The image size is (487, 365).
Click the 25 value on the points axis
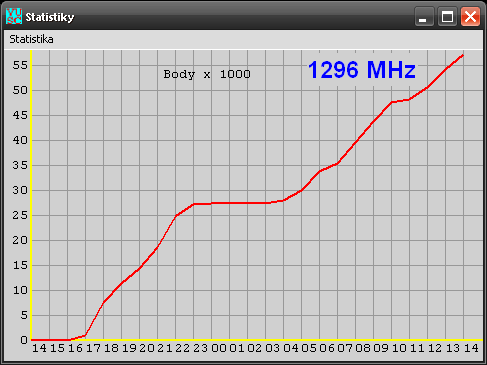[20, 215]
